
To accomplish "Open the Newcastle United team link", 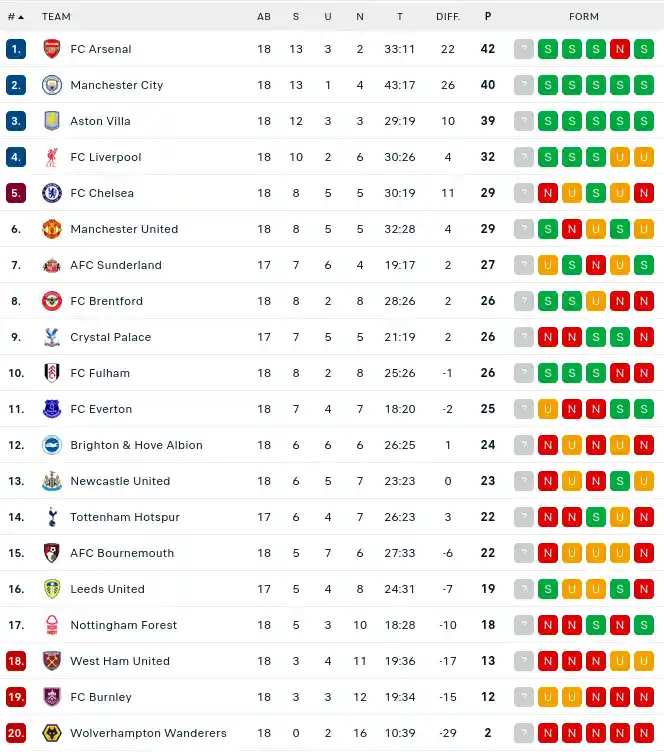I will click(120, 481).
